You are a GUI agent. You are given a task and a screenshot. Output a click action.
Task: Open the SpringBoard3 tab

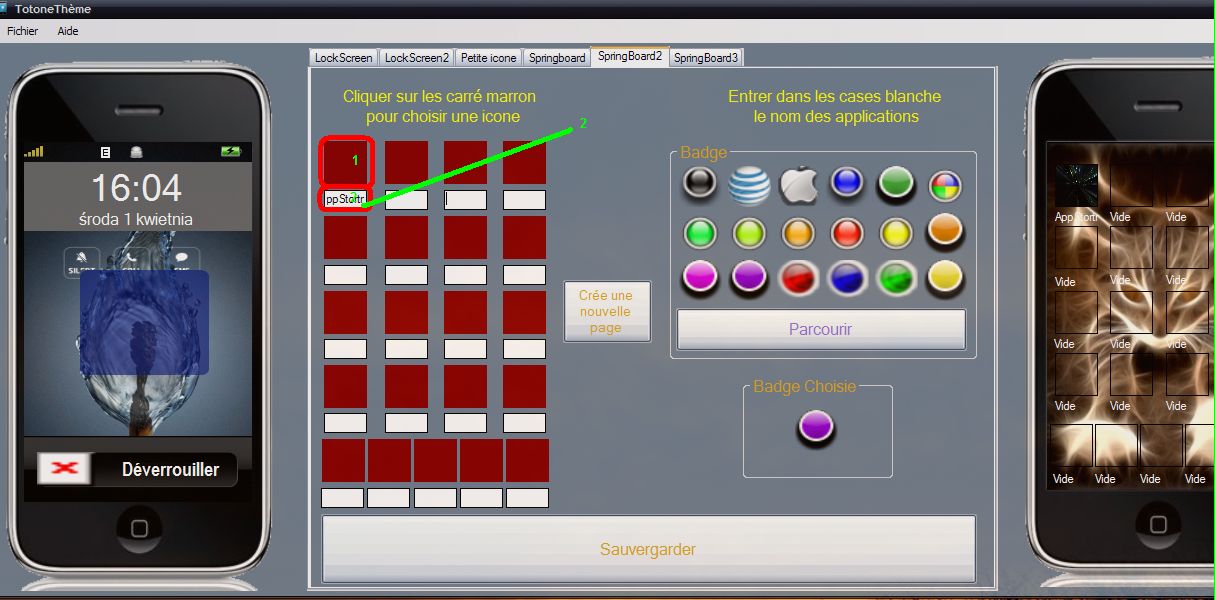click(706, 58)
